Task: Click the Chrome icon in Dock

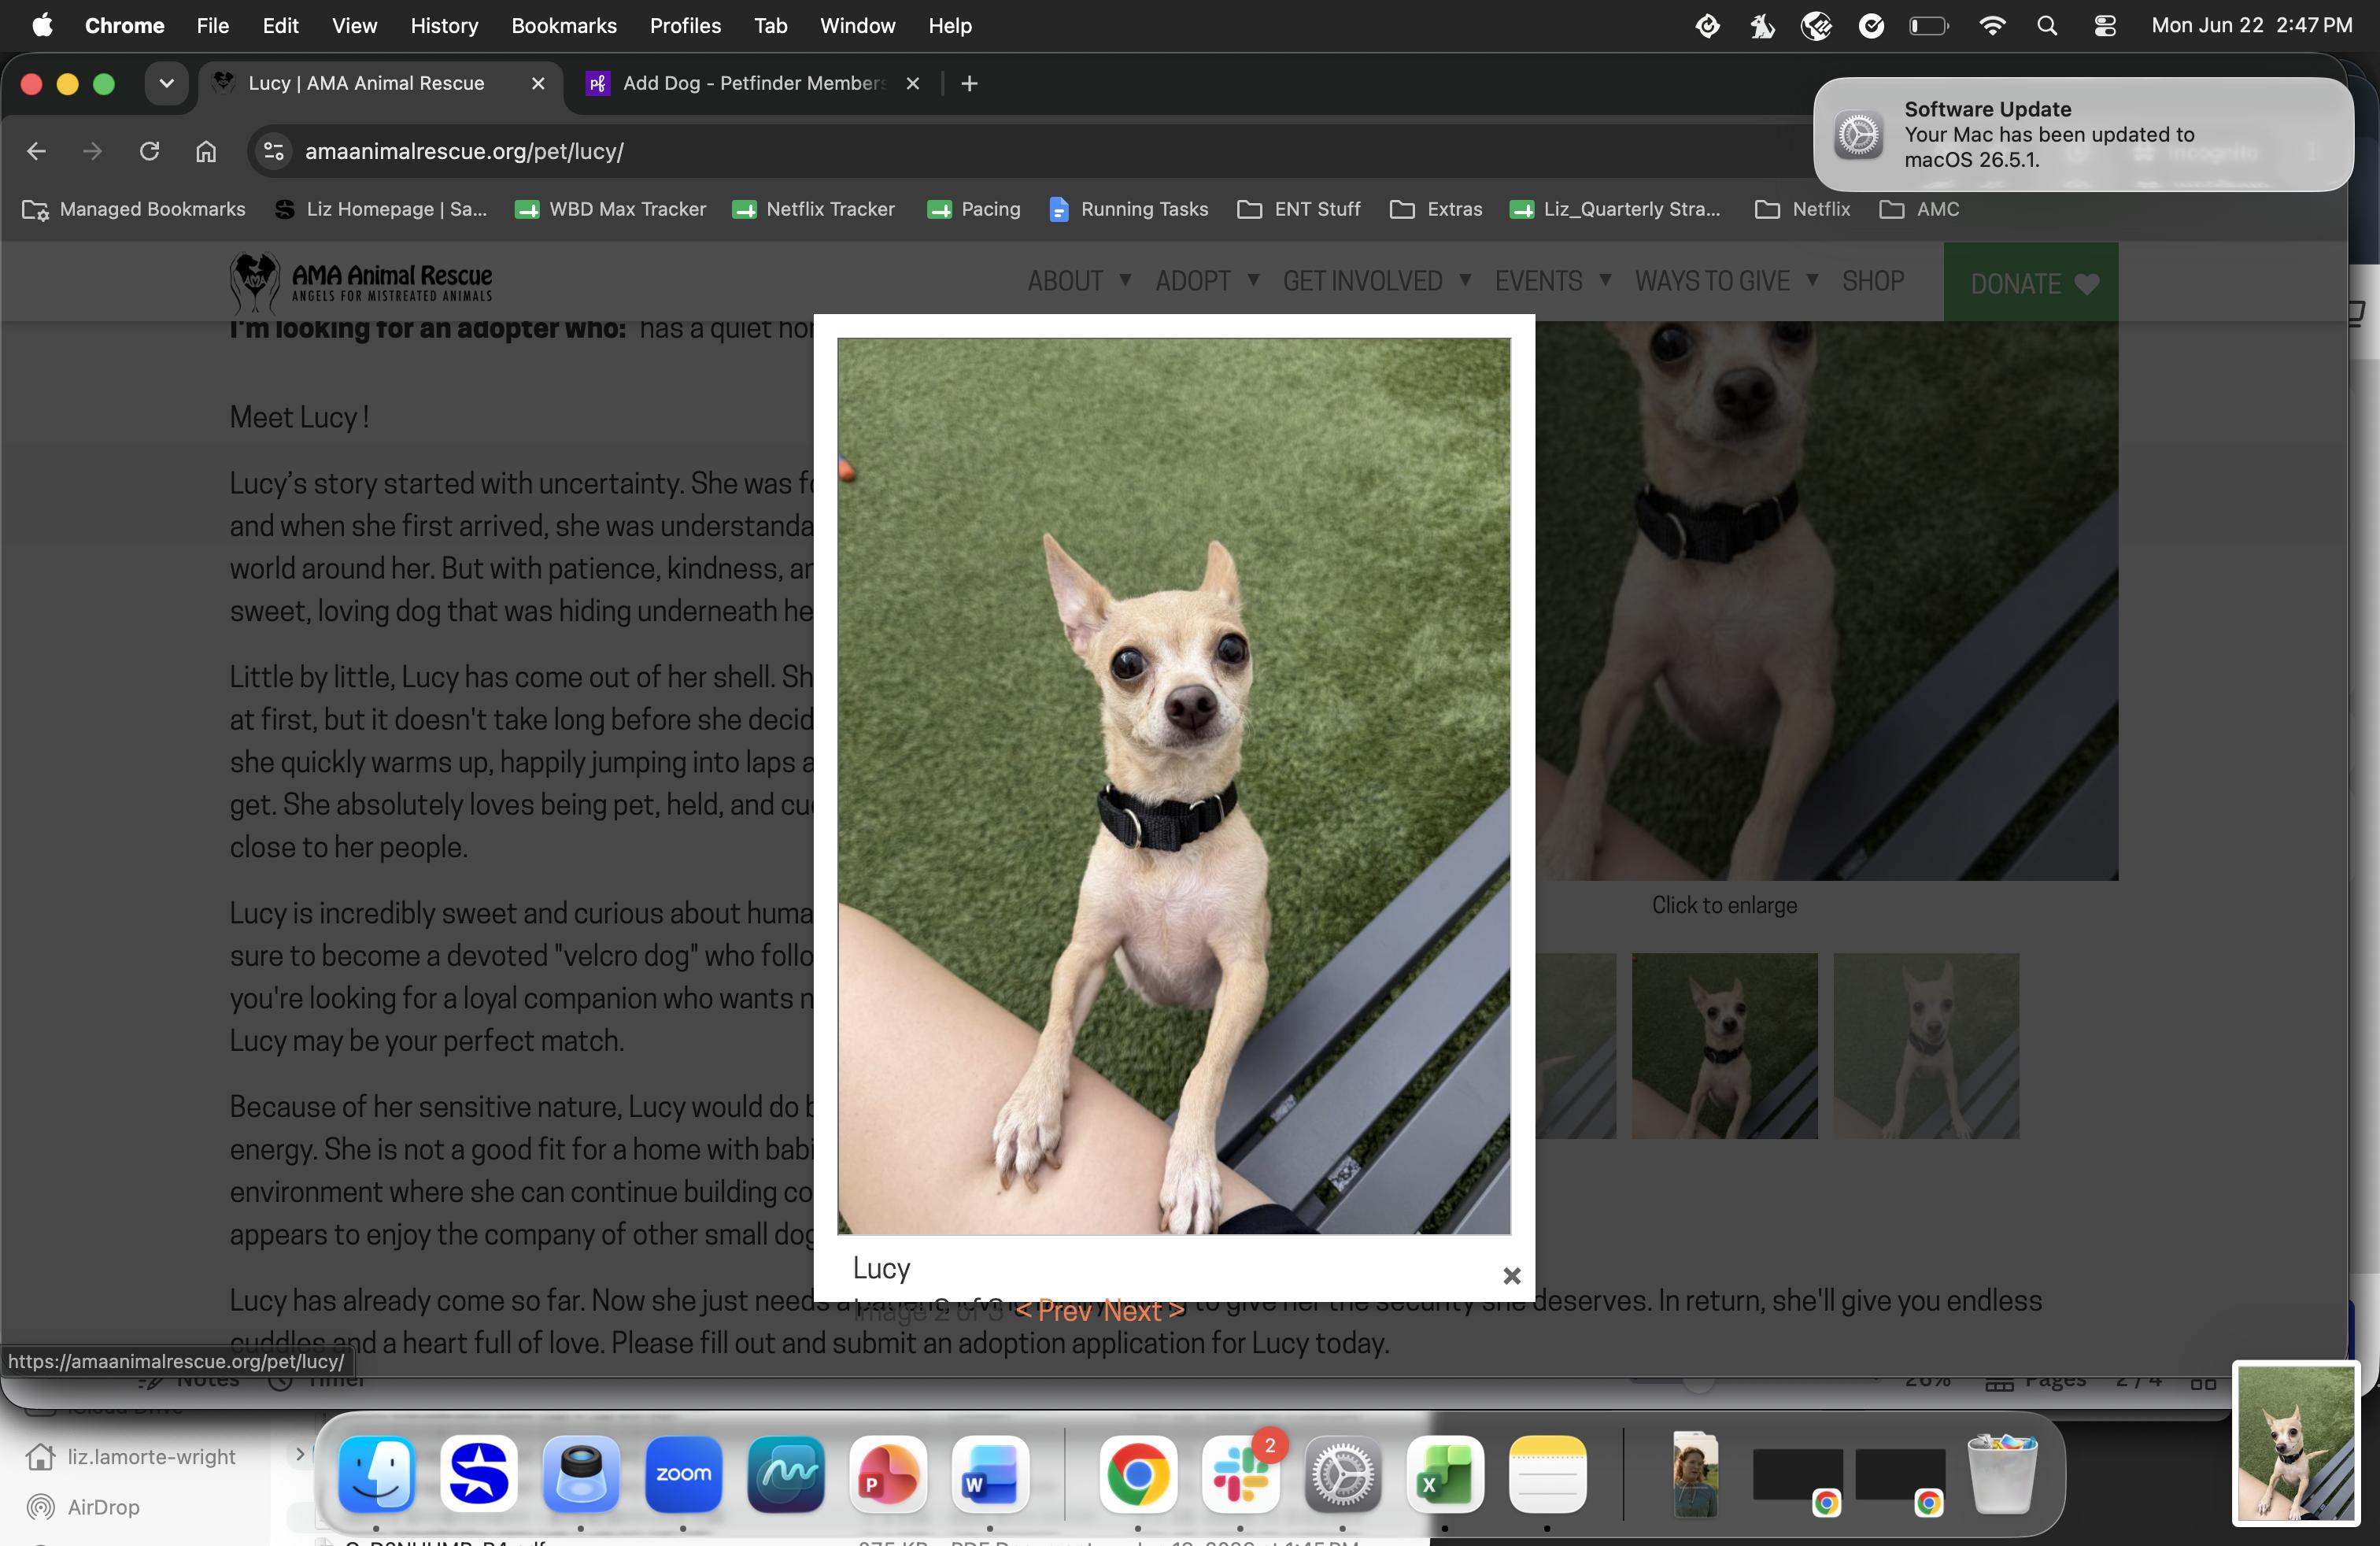Action: click(x=1137, y=1474)
